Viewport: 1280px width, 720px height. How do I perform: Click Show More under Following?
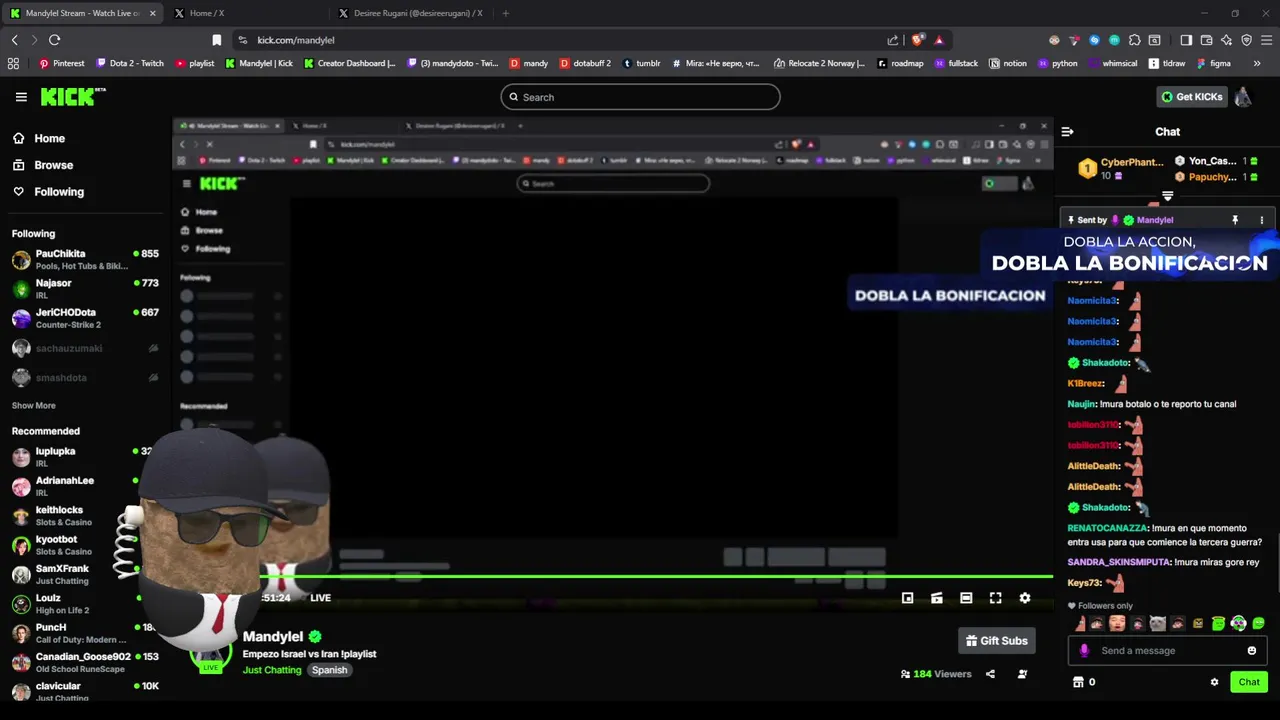click(x=34, y=406)
